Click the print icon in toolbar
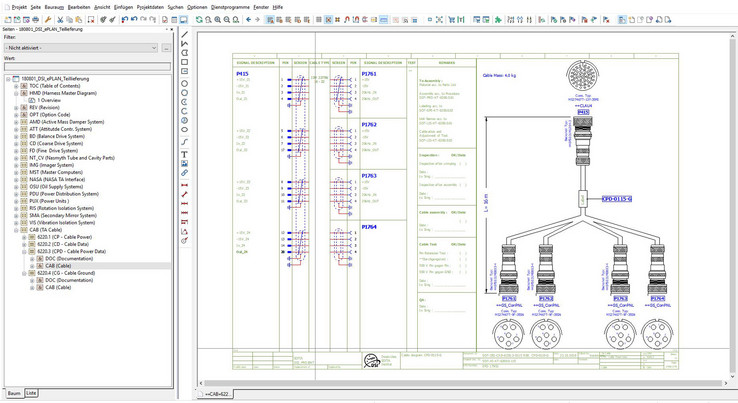The height and width of the screenshot is (403, 738). point(36,19)
